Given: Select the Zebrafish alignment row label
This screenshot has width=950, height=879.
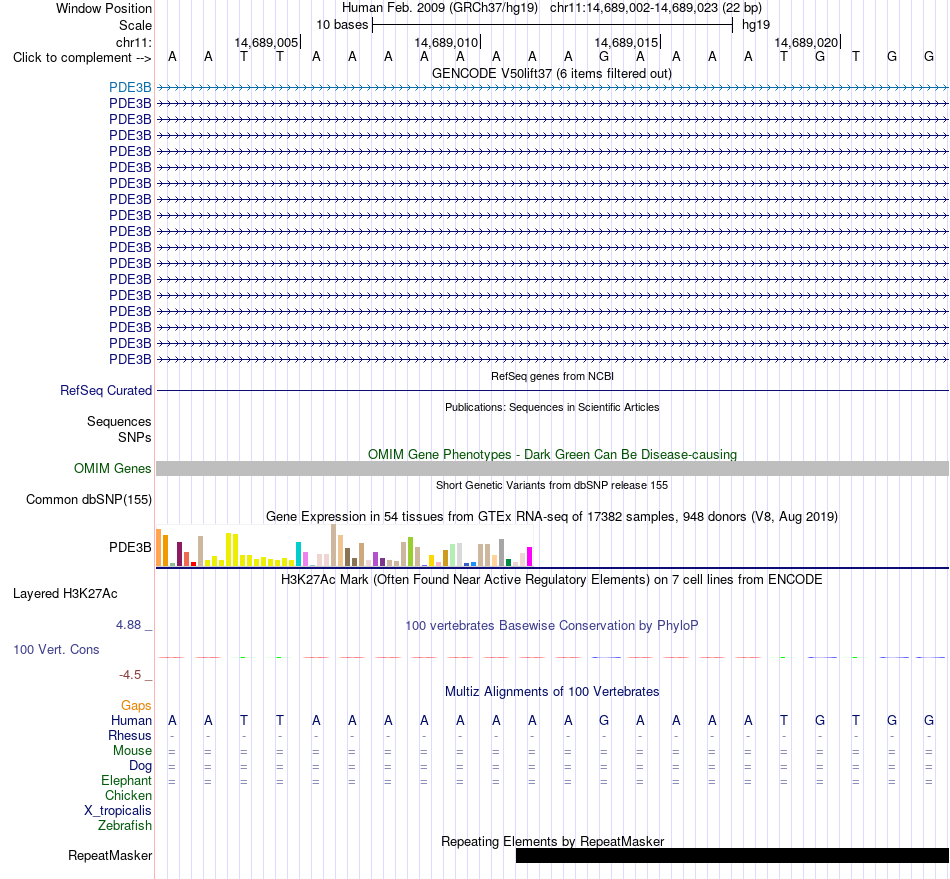Looking at the screenshot, I should coord(125,826).
